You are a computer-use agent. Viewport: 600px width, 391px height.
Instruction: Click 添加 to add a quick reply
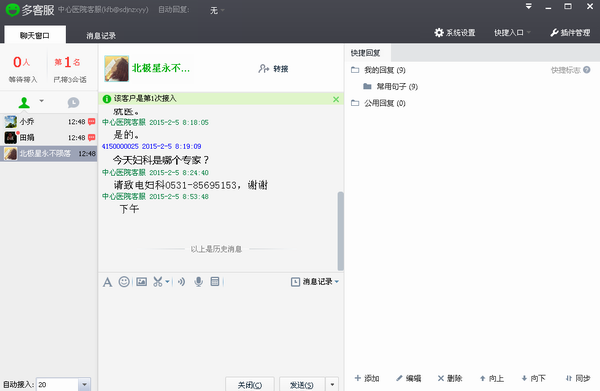tap(367, 378)
